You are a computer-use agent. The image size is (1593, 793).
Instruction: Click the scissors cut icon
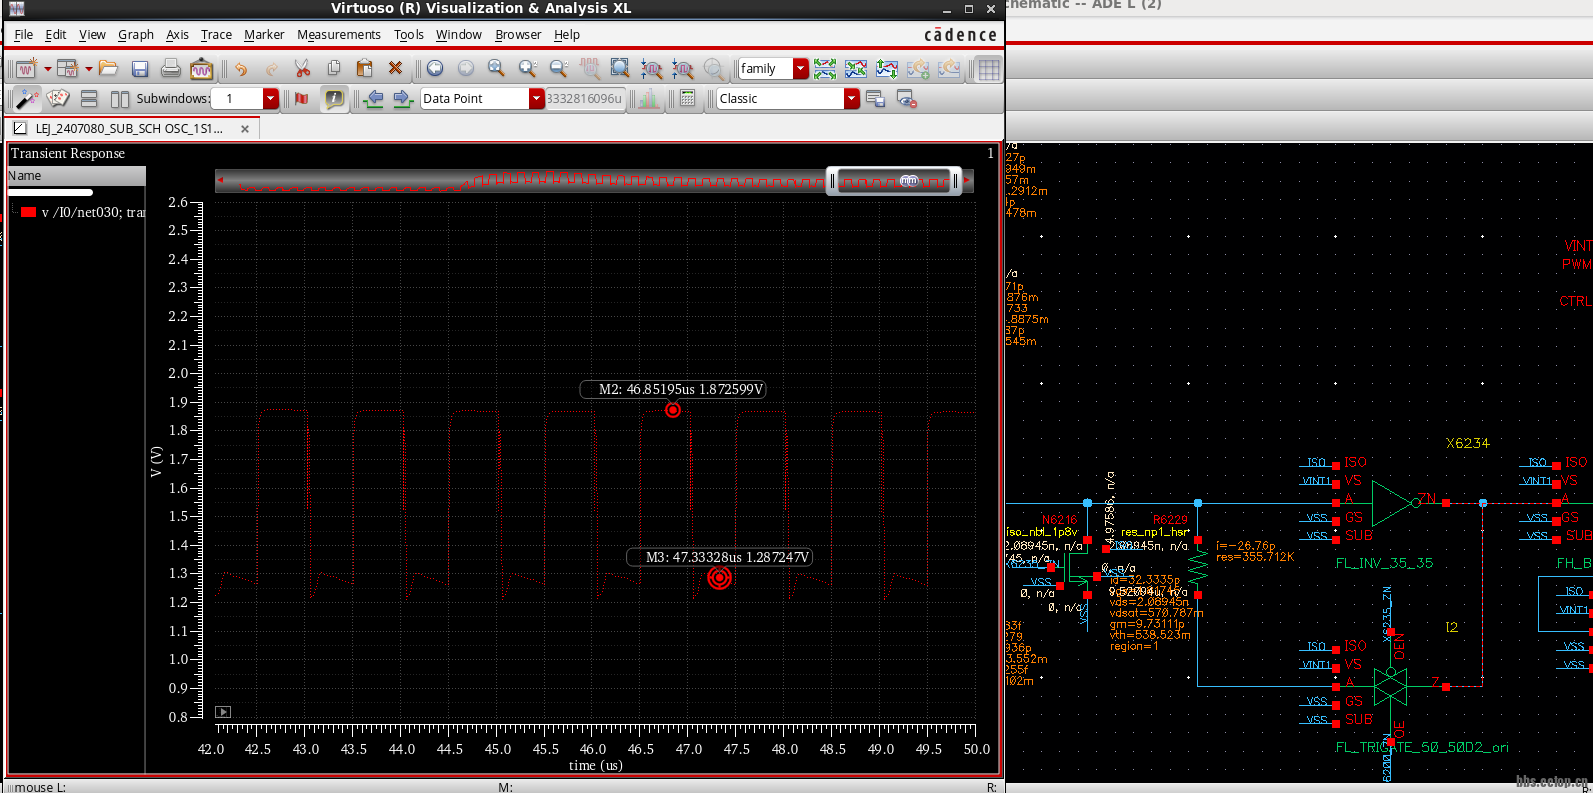point(302,69)
